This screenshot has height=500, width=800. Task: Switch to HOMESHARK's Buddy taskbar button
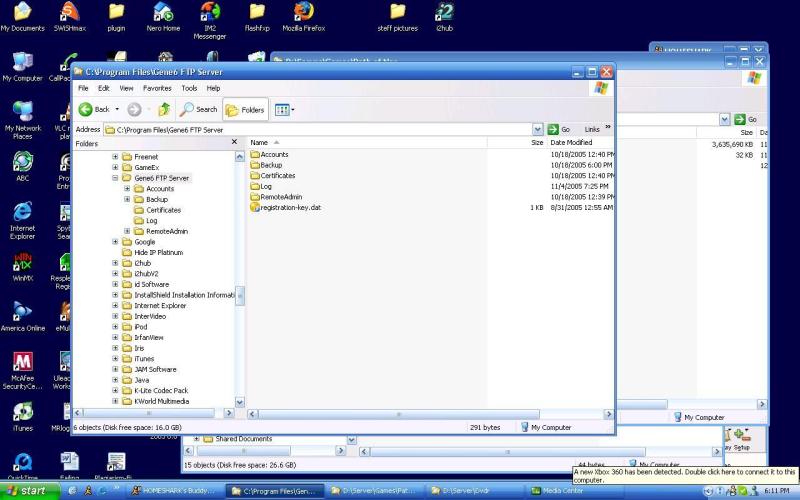point(175,491)
